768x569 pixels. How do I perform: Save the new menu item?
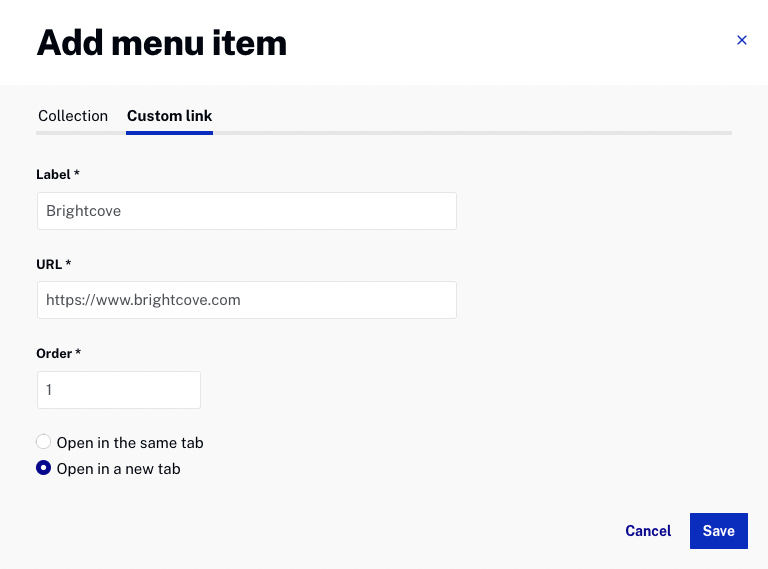pyautogui.click(x=719, y=531)
